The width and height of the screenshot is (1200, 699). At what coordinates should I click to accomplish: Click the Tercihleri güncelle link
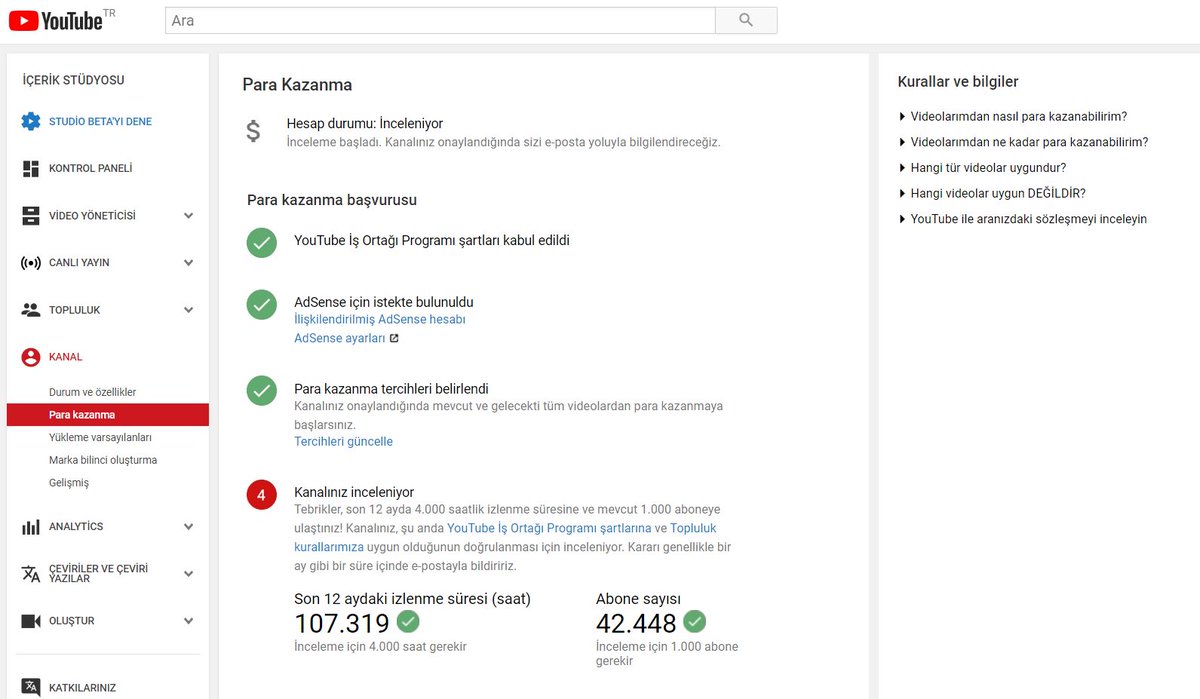343,442
